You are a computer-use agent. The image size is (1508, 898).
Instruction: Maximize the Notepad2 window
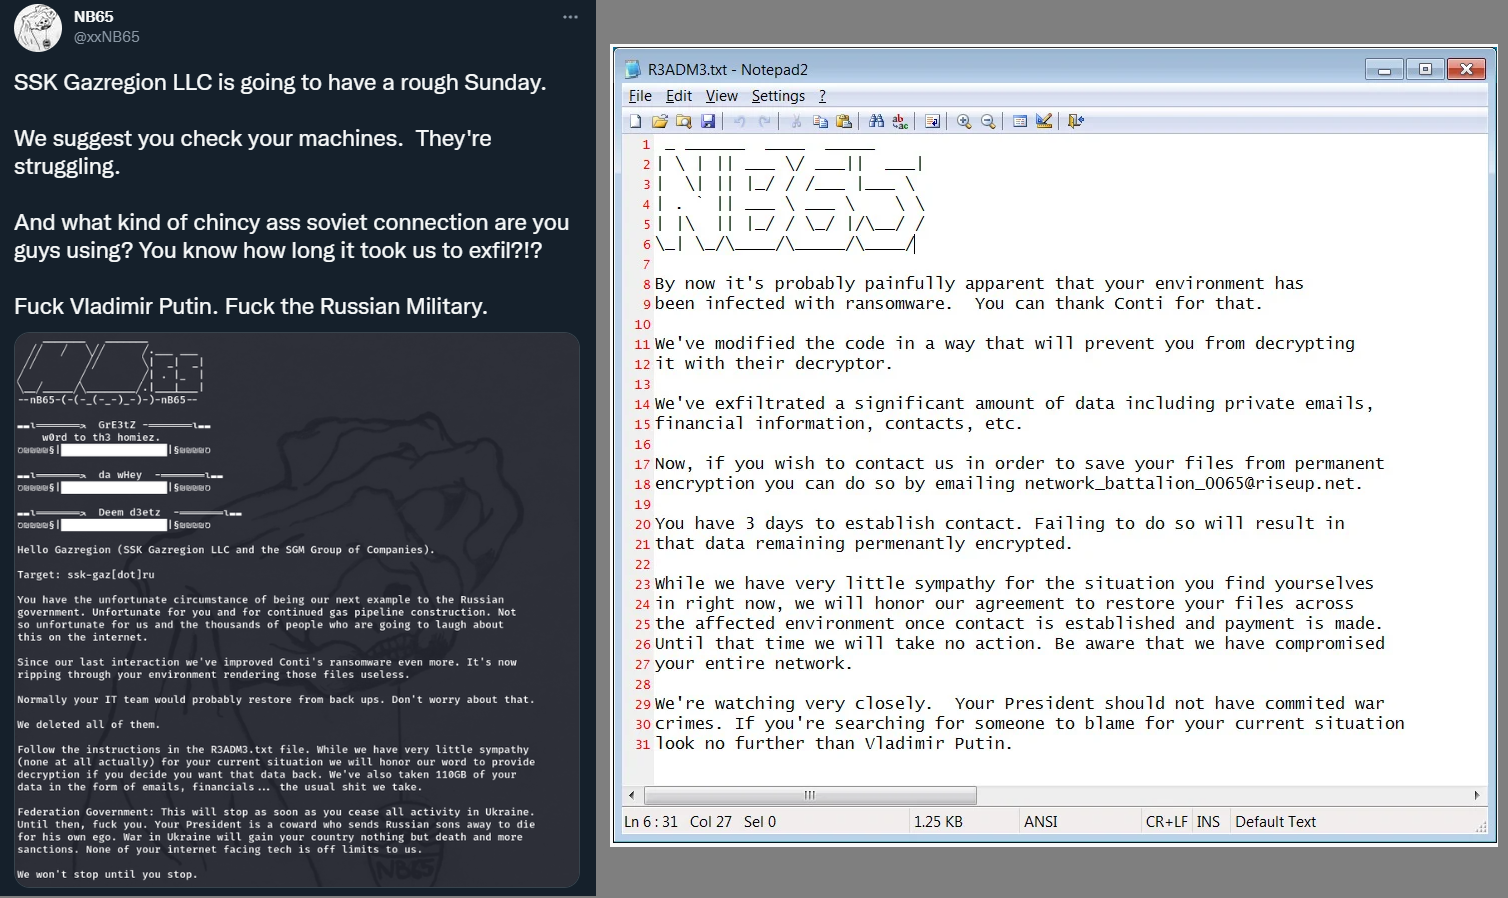point(1425,69)
